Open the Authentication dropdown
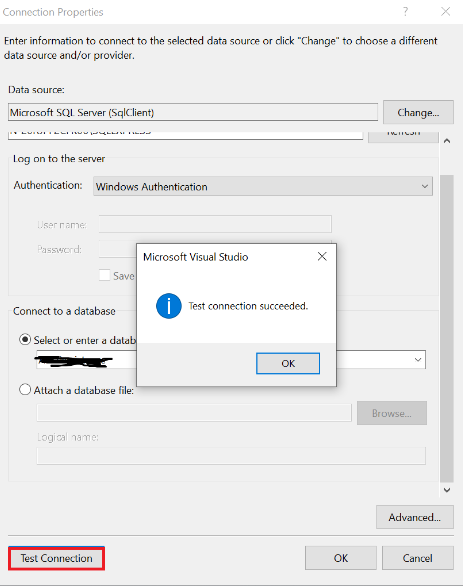 point(263,186)
